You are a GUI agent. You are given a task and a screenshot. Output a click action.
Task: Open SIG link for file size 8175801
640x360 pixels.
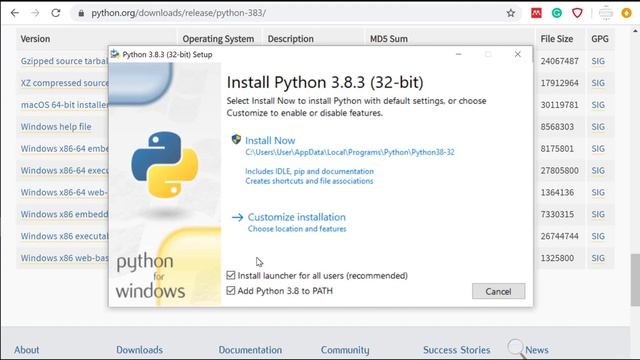598,149
